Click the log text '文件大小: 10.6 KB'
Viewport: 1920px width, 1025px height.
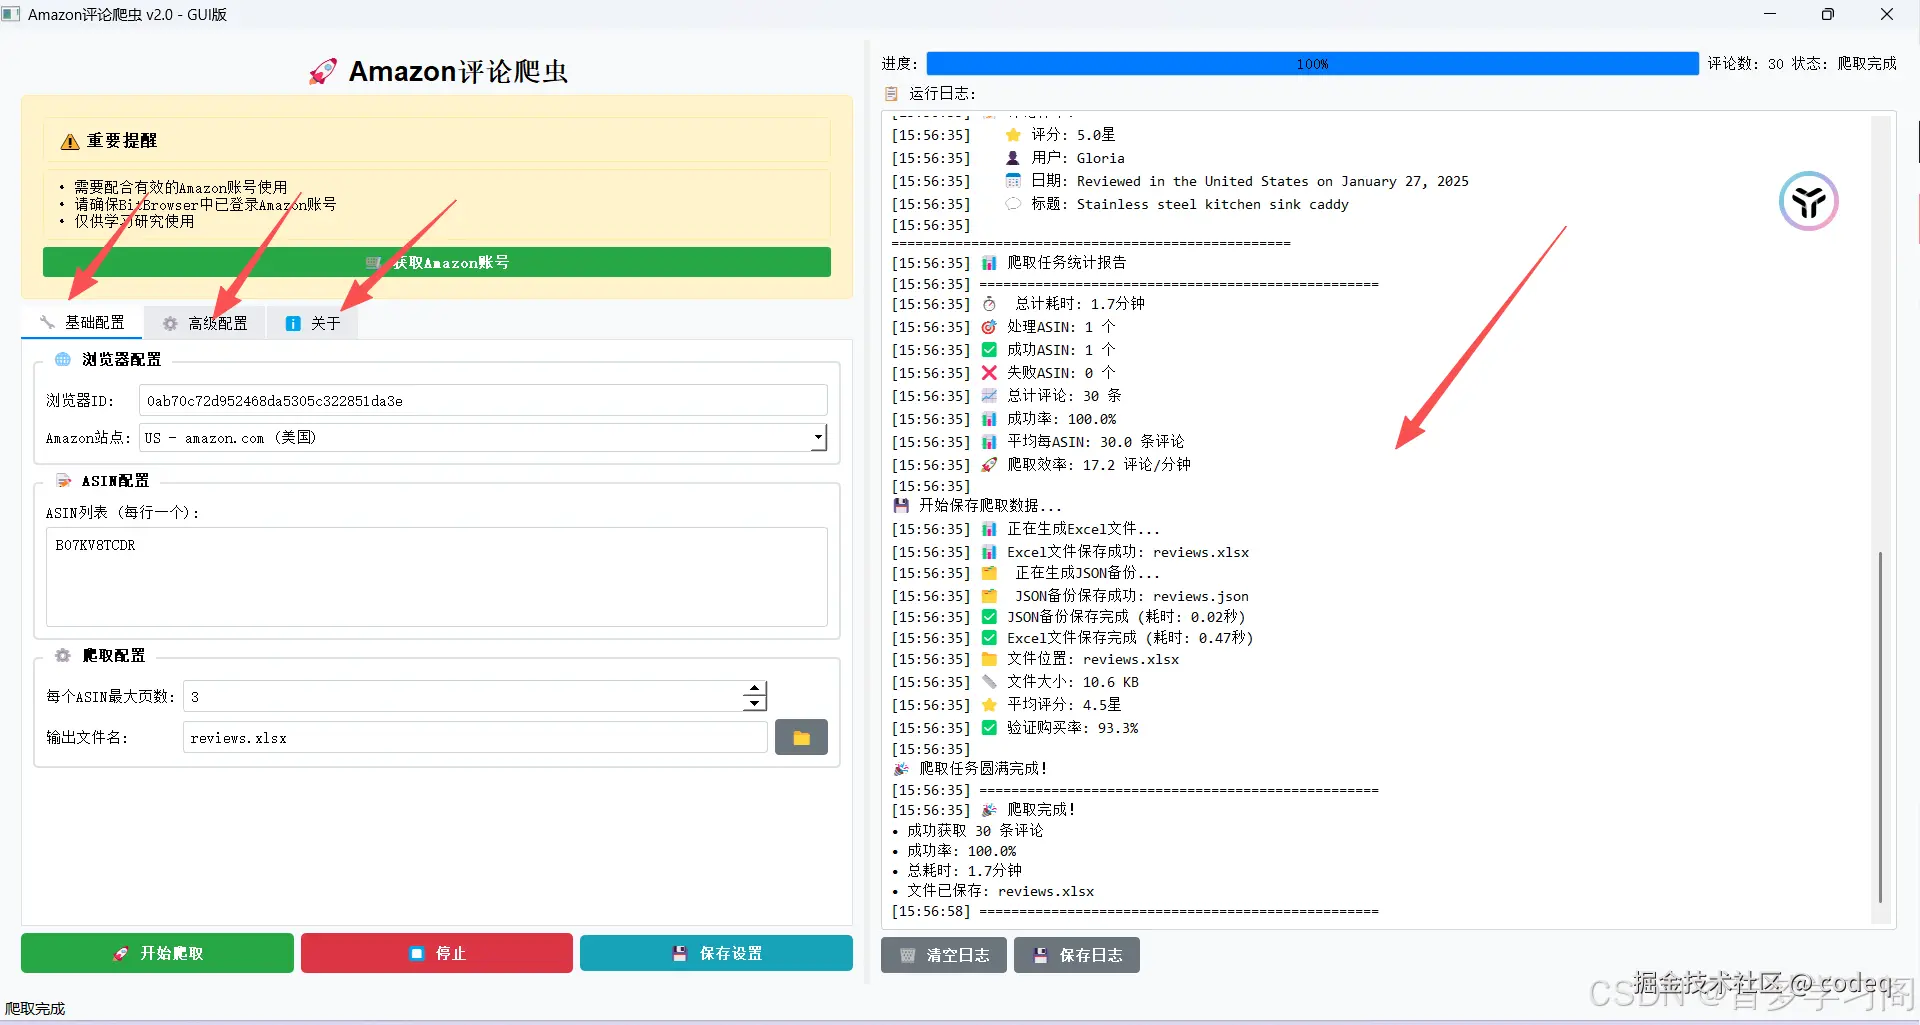pos(1073,682)
